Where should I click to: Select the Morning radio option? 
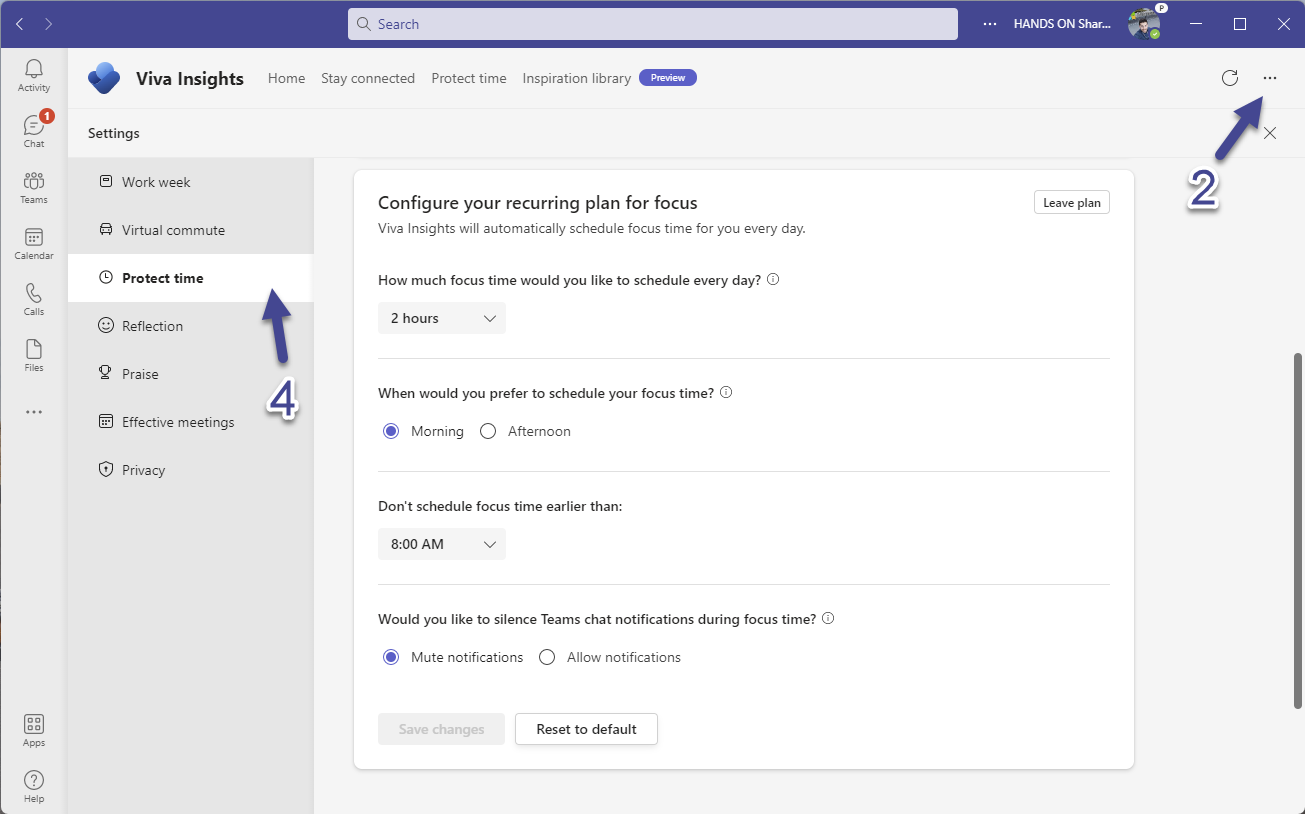click(391, 431)
